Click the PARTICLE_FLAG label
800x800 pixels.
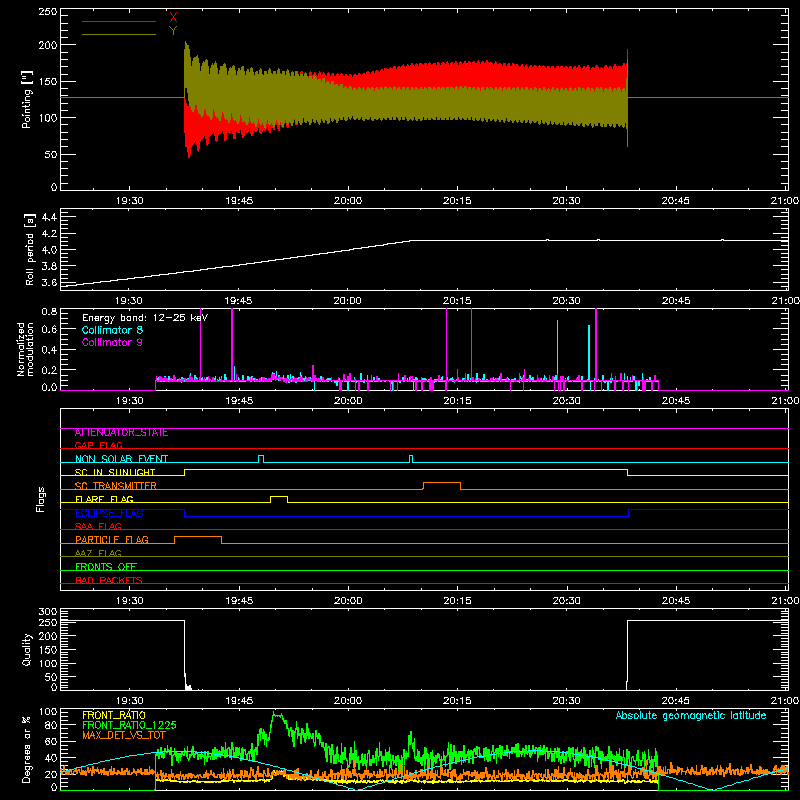112,539
